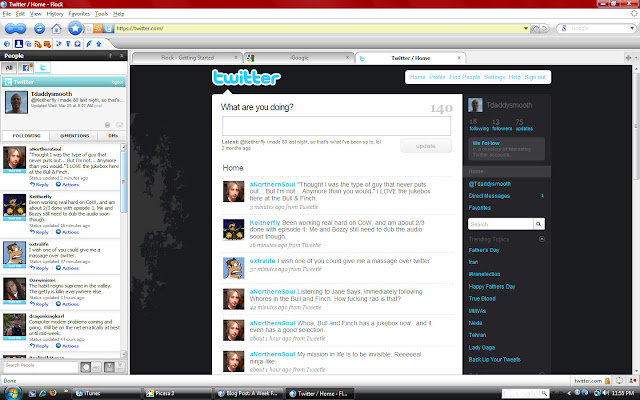This screenshot has width=640, height=400.
Task: Open the History menu
Action: [55, 14]
